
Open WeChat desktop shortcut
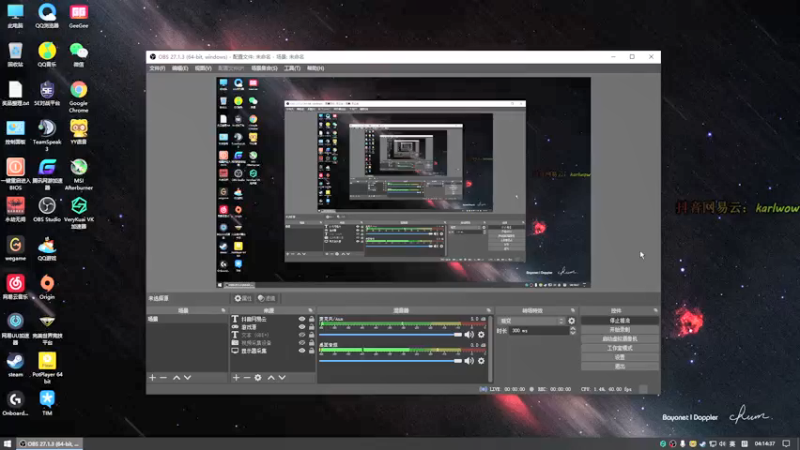(x=78, y=55)
